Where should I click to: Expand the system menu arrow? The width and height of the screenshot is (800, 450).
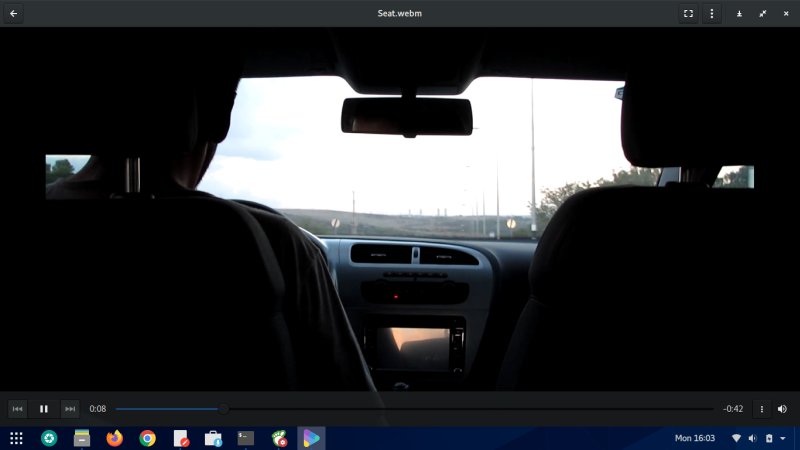[783, 438]
